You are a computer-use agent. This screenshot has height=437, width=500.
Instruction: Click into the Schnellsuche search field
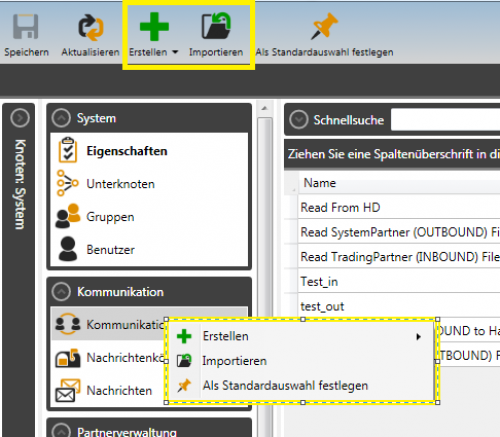tap(445, 119)
